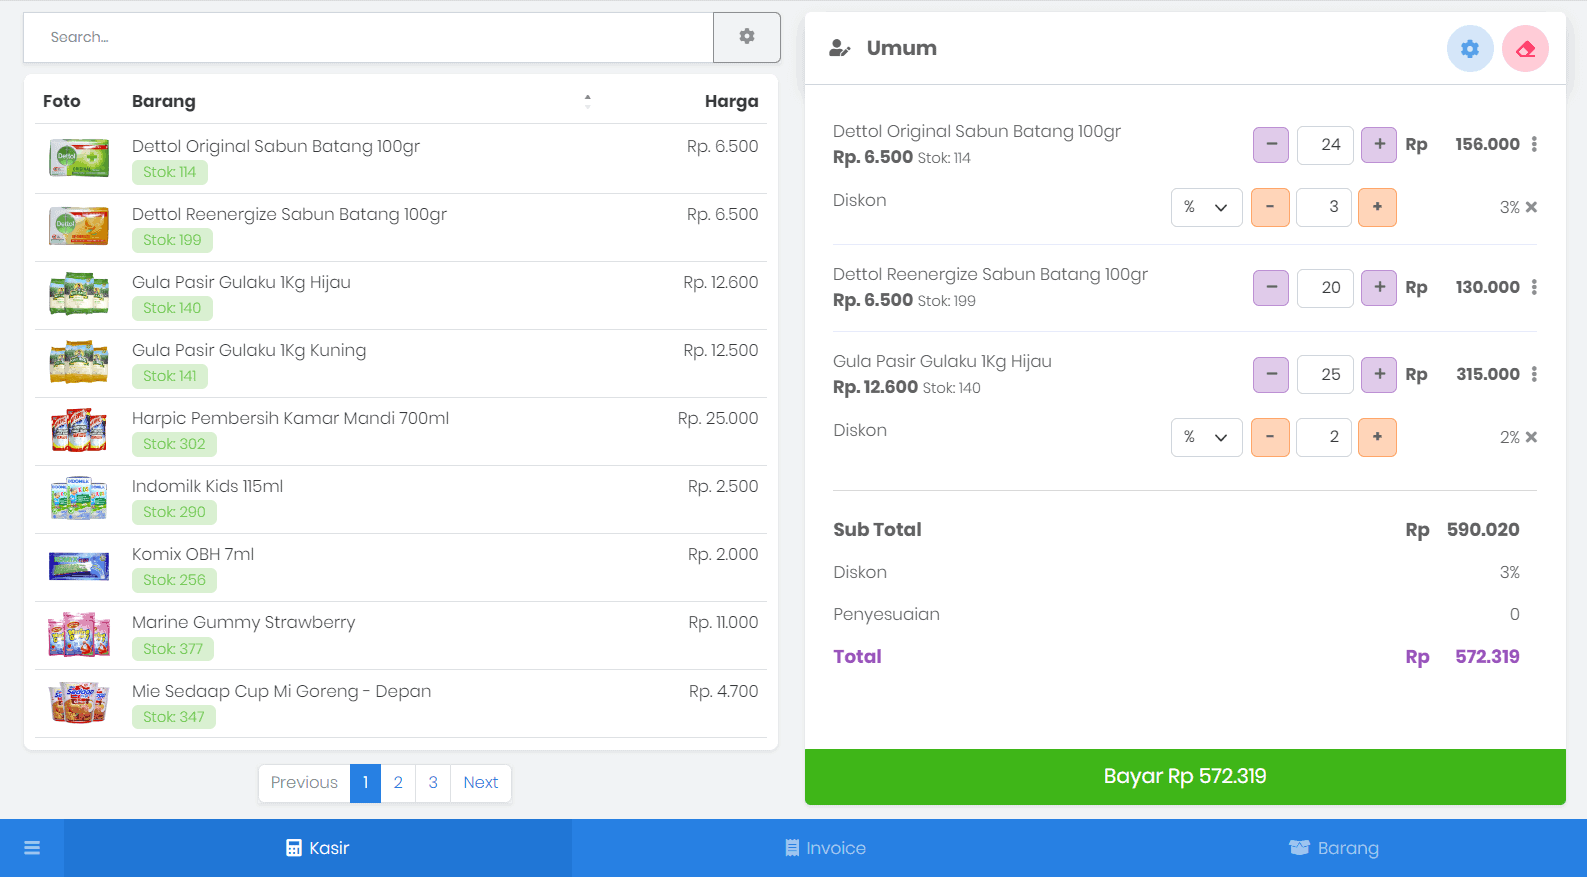Open options menu for Gula Pasir Hijau cart row
1587x877 pixels.
(x=1534, y=375)
